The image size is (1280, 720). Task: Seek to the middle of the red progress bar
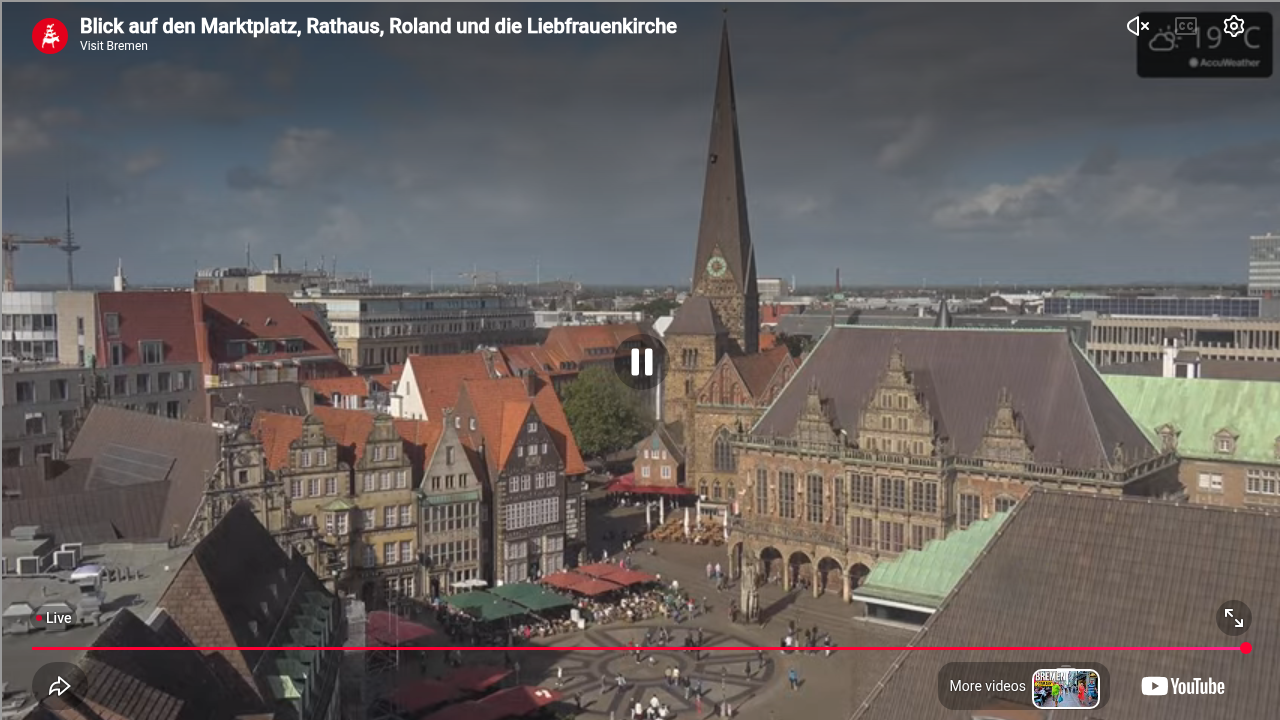tap(639, 648)
